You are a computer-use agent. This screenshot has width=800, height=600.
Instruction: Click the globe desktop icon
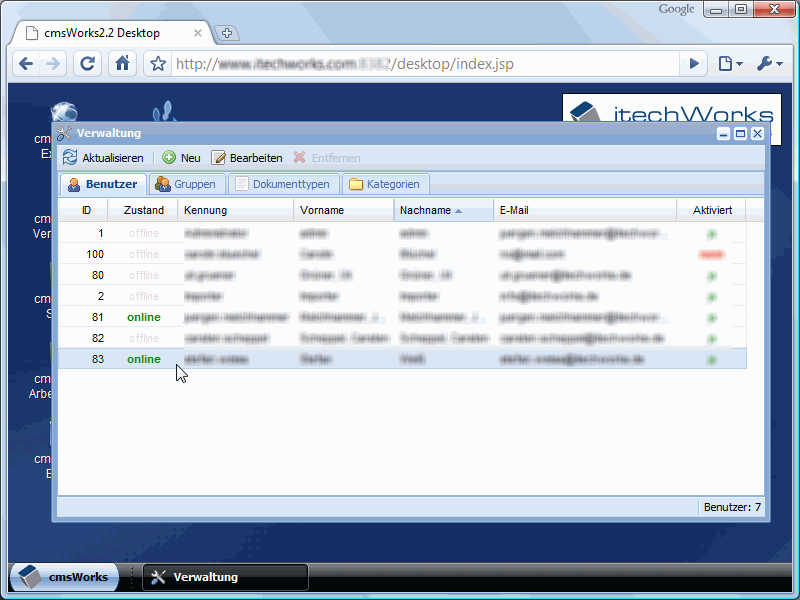[64, 112]
